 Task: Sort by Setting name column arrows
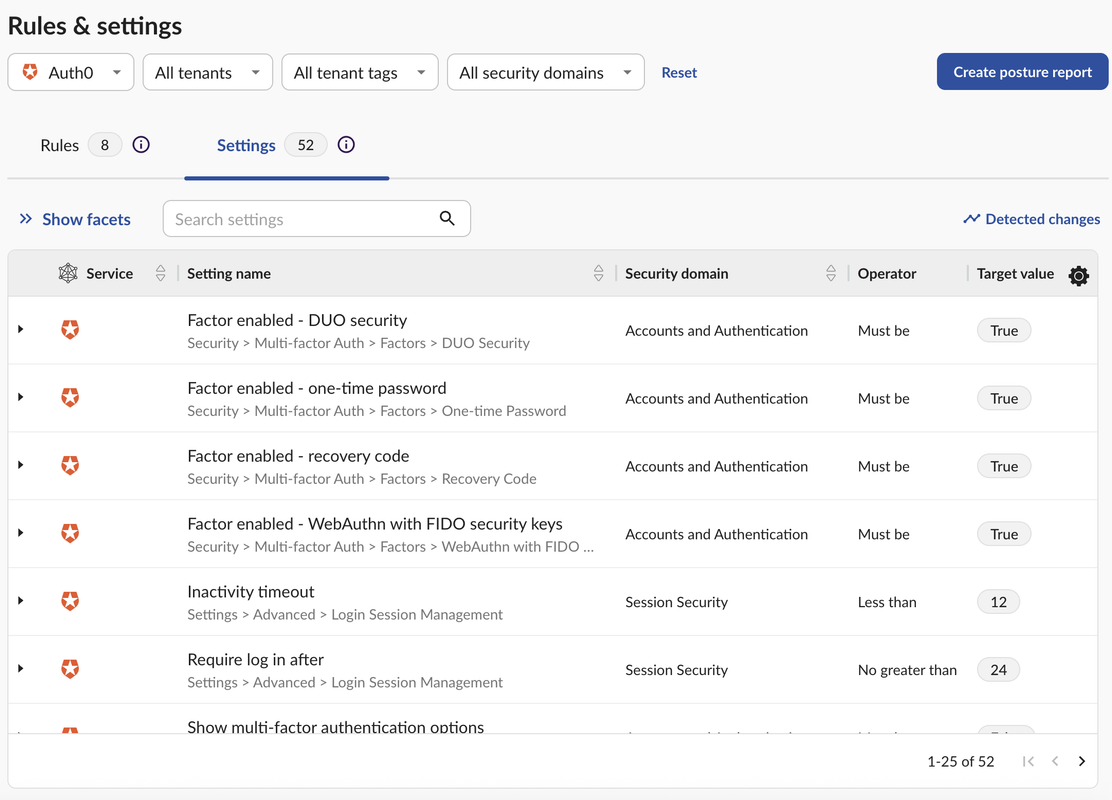click(598, 274)
